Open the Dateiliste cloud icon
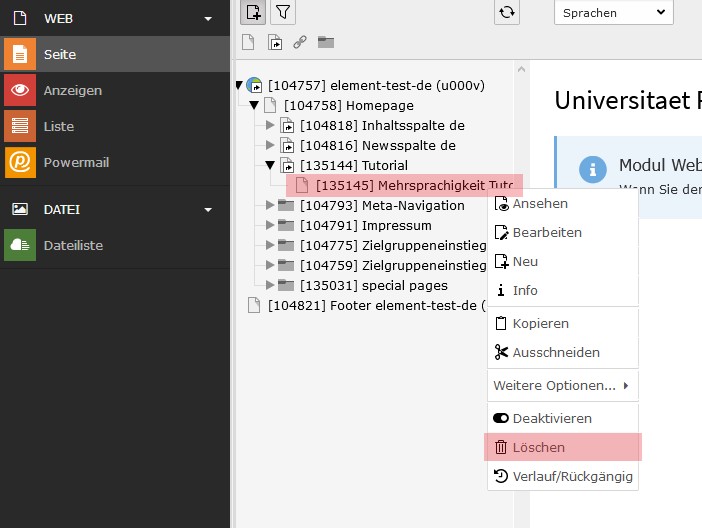Image resolution: width=702 pixels, height=528 pixels. (20, 245)
